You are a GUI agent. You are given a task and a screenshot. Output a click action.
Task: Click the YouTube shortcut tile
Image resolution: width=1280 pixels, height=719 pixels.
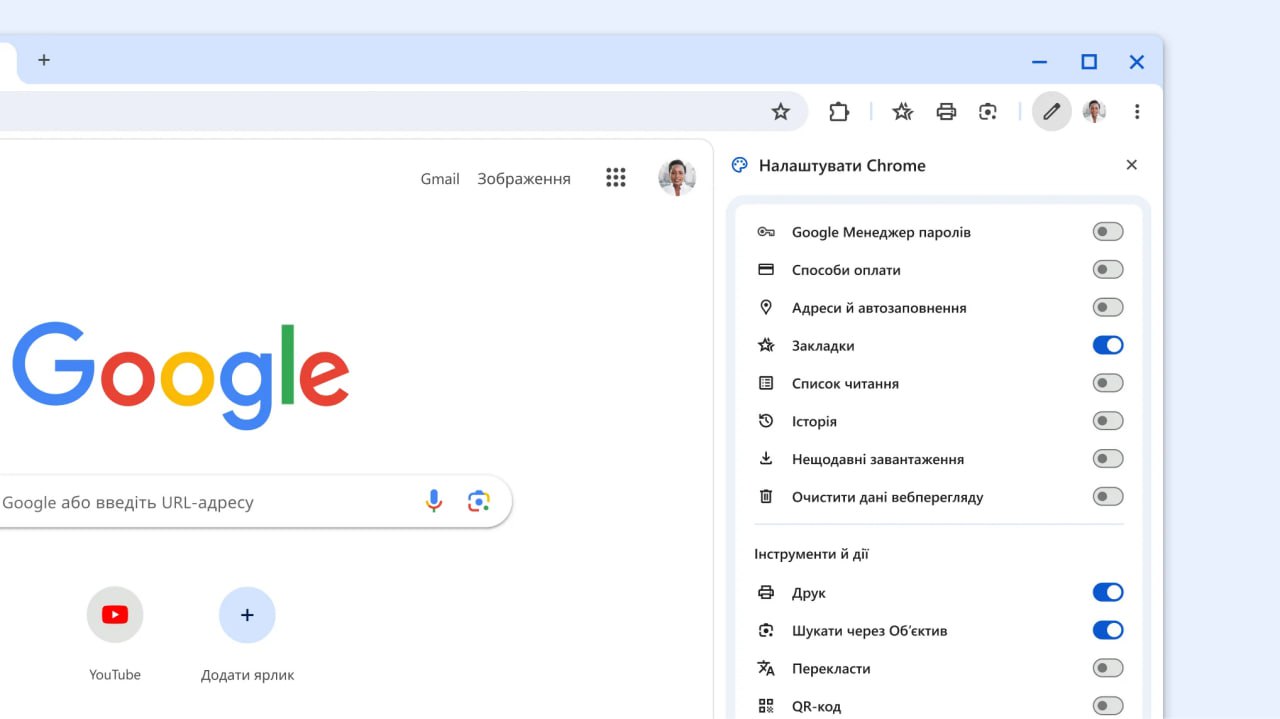(115, 615)
